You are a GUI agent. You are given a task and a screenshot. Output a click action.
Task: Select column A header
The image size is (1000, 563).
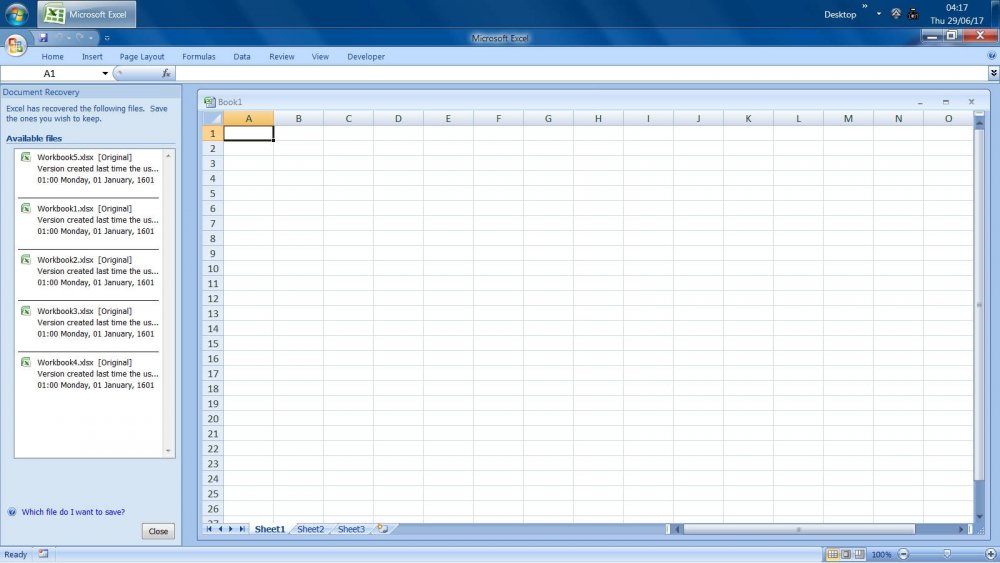tap(249, 119)
